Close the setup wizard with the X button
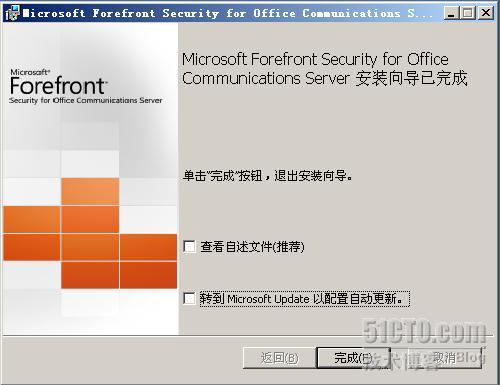The height and width of the screenshot is (385, 500). pyautogui.click(x=486, y=13)
